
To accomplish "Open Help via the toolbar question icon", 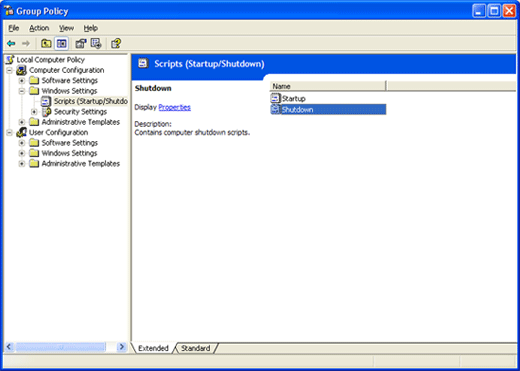I will tap(116, 43).
